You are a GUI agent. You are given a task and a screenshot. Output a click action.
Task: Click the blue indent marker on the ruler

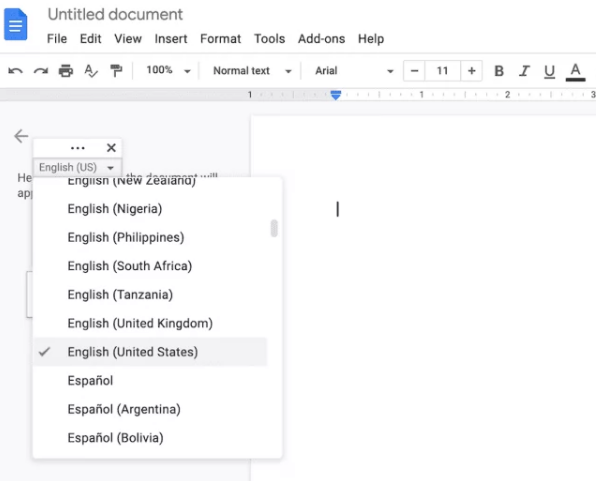pyautogui.click(x=336, y=95)
